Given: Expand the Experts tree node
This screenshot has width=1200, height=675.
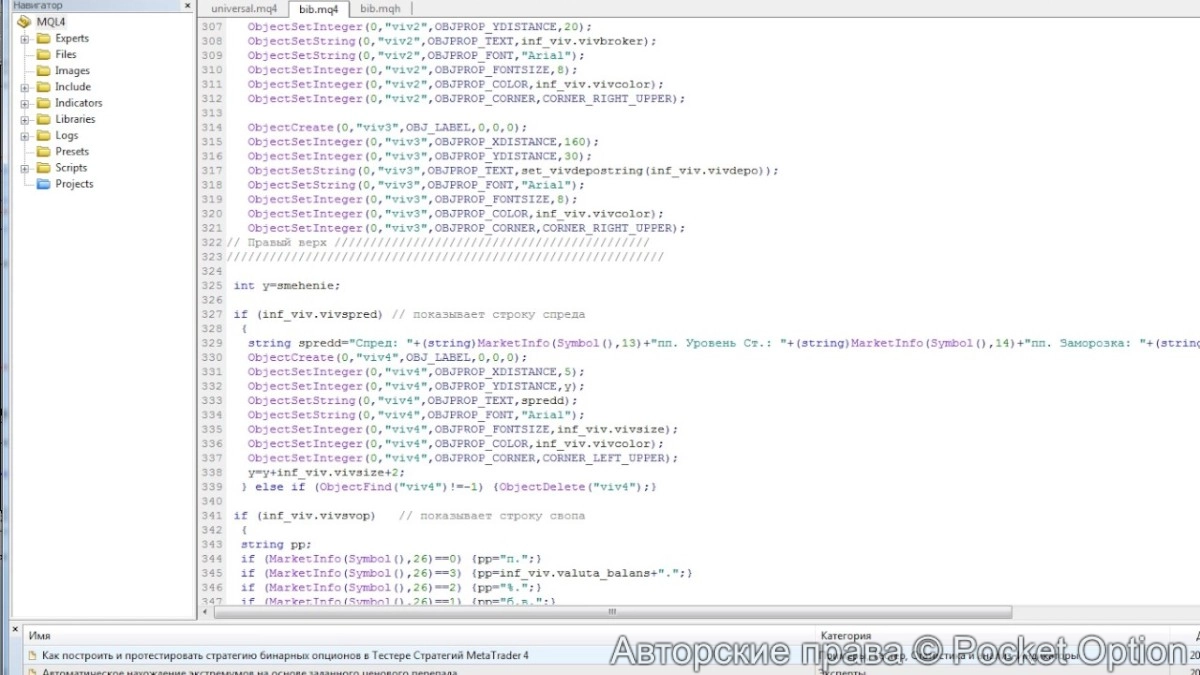Looking at the screenshot, I should coord(25,39).
